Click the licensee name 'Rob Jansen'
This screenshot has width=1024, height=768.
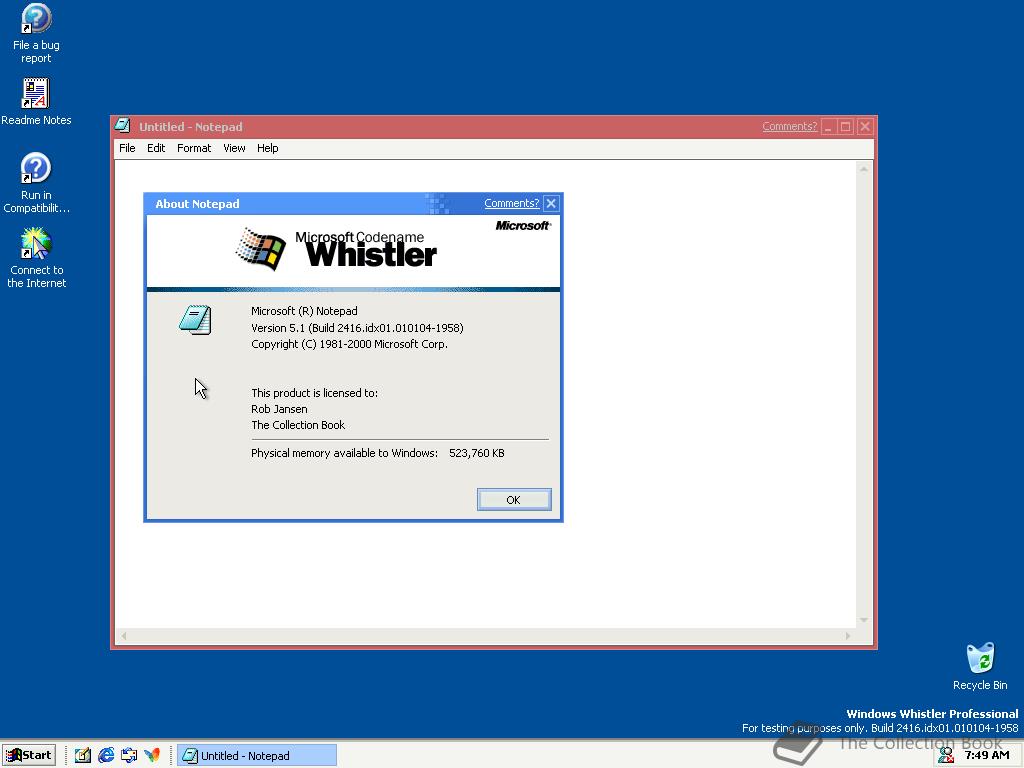[x=279, y=409]
